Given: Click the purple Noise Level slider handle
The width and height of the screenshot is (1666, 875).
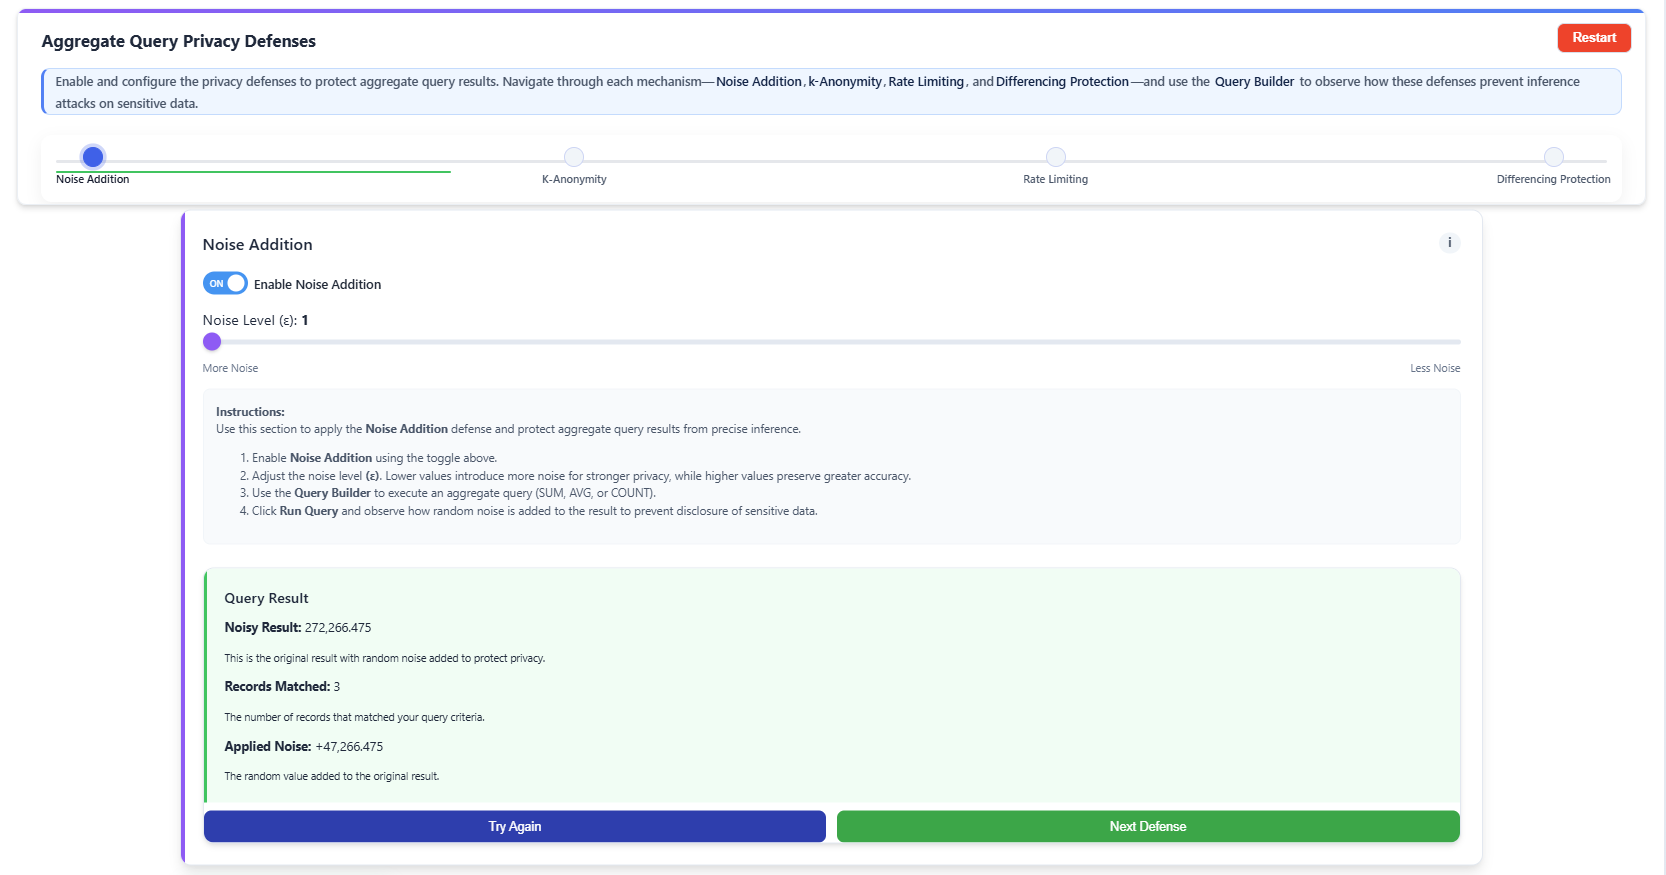Looking at the screenshot, I should (212, 342).
